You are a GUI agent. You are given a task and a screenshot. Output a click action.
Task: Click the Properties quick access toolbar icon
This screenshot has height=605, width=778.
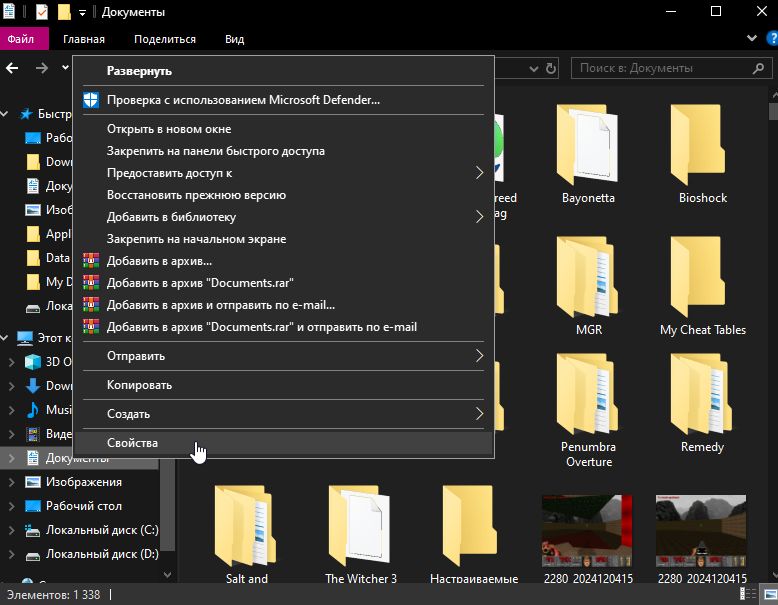[42, 11]
